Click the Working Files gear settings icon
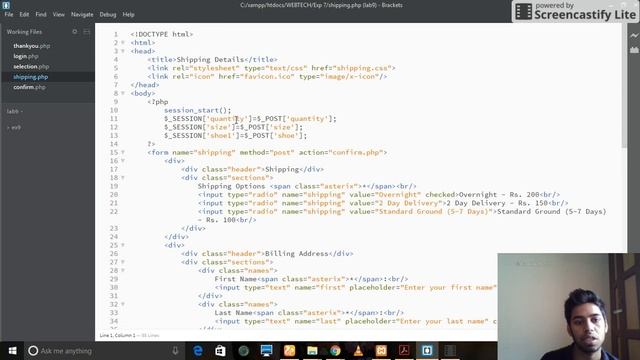The image size is (640, 360). tap(74, 31)
